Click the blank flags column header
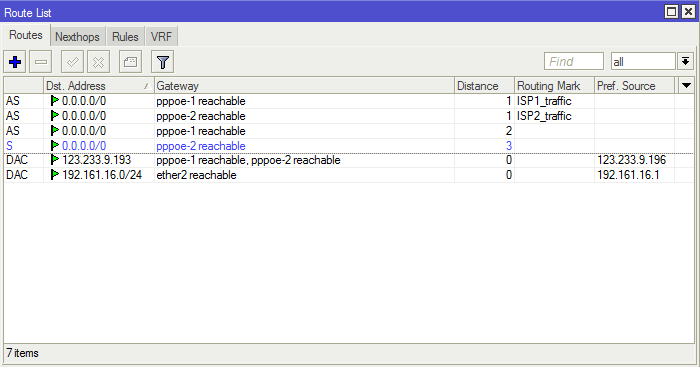The height and width of the screenshot is (367, 700). pyautogui.click(x=24, y=85)
